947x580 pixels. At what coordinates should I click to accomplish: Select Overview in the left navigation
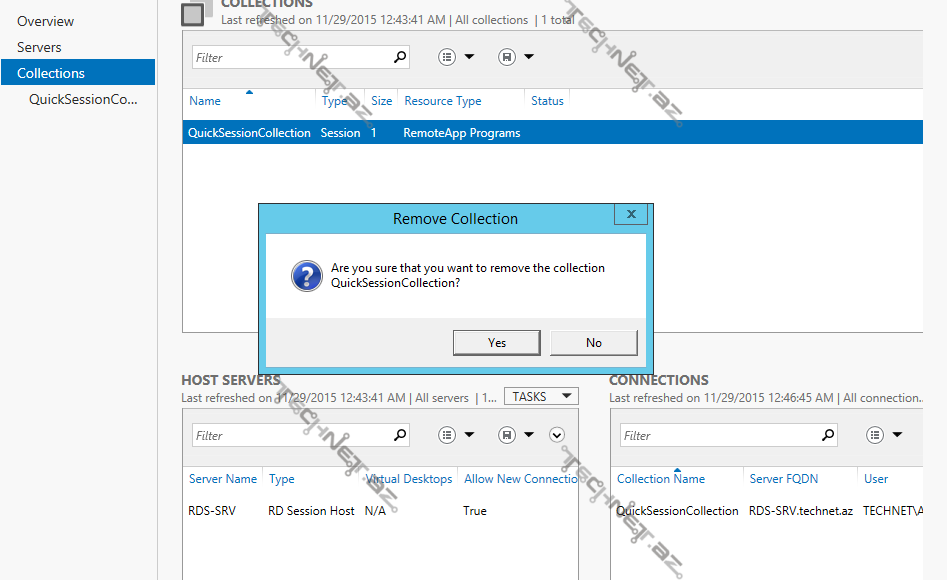click(x=45, y=21)
